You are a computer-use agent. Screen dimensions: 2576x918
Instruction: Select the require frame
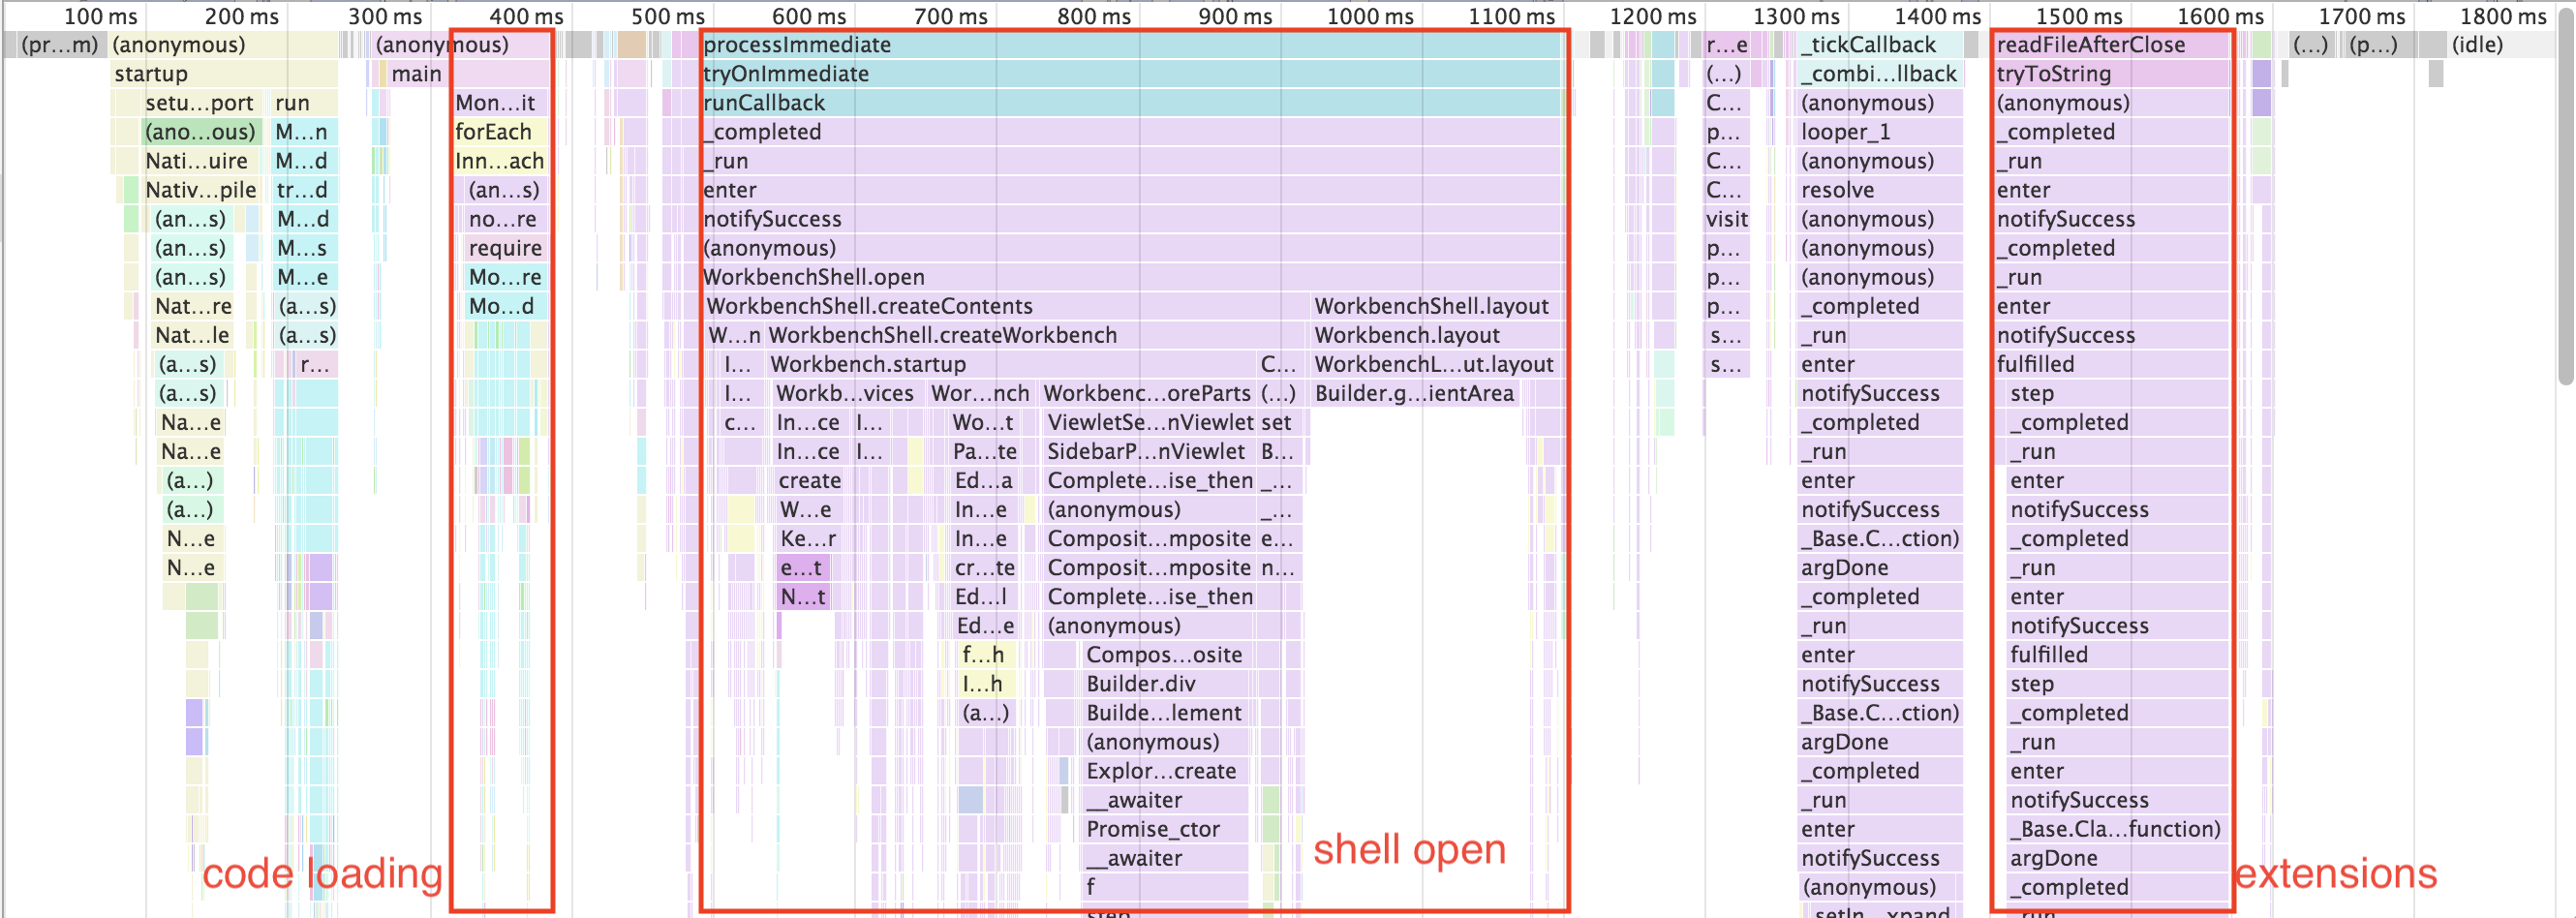[x=506, y=248]
